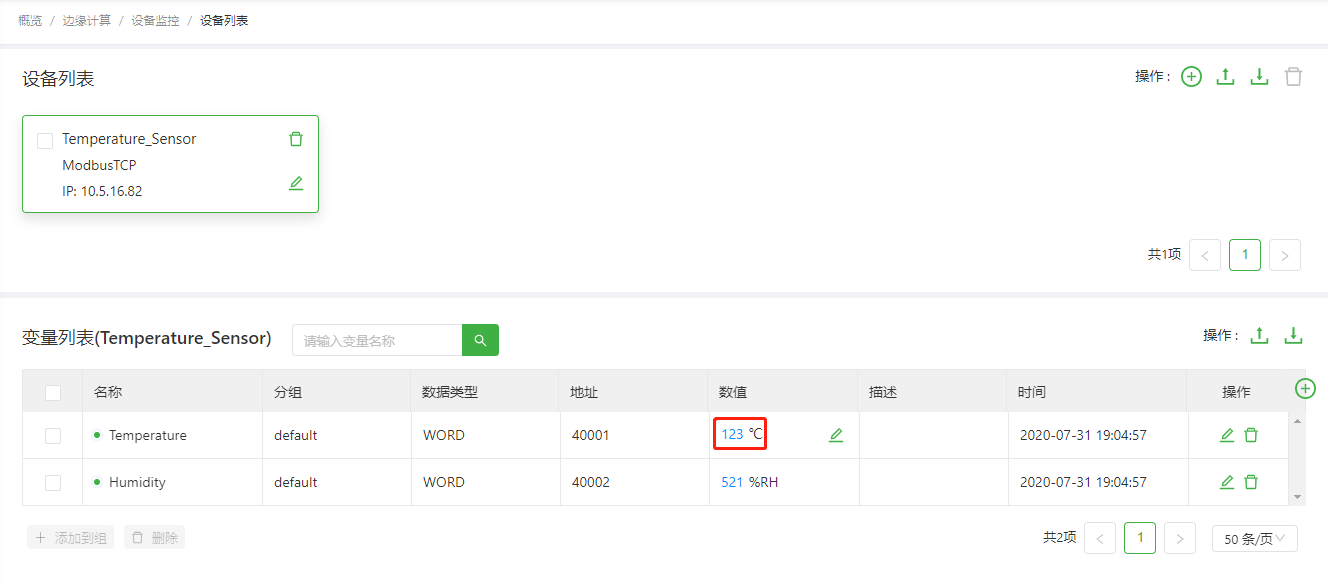Click IP: 10.5.16.82 text on device card
The width and height of the screenshot is (1328, 582).
[102, 191]
